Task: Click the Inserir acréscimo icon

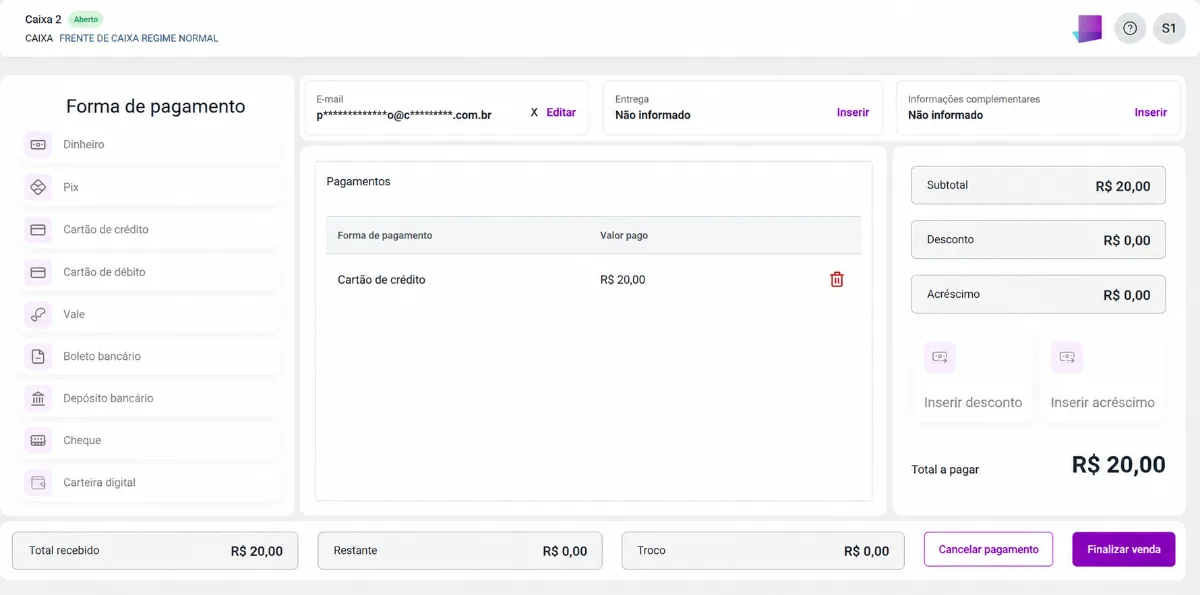Action: pos(1067,357)
